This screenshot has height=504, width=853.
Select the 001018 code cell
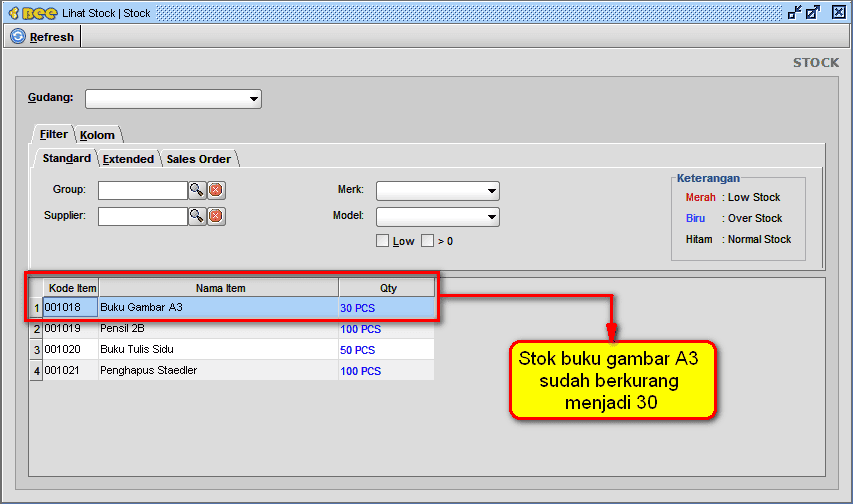tap(71, 308)
